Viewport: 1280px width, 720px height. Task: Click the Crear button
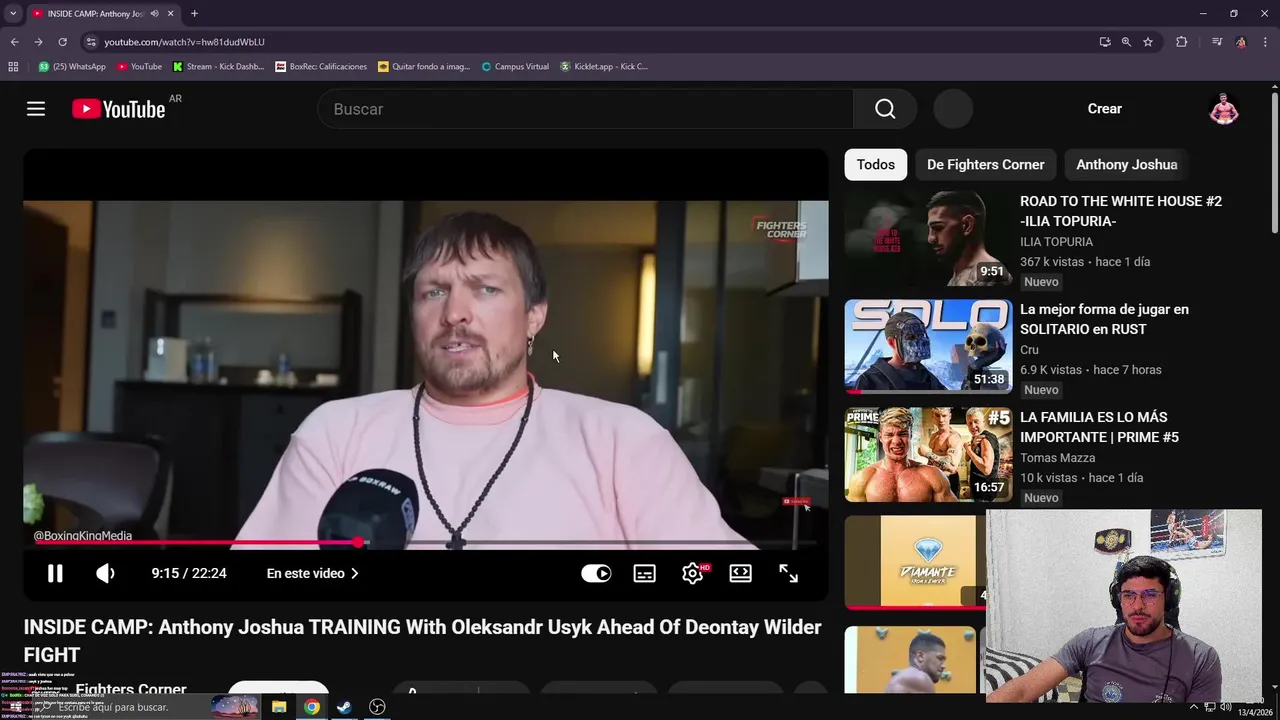pyautogui.click(x=1105, y=109)
